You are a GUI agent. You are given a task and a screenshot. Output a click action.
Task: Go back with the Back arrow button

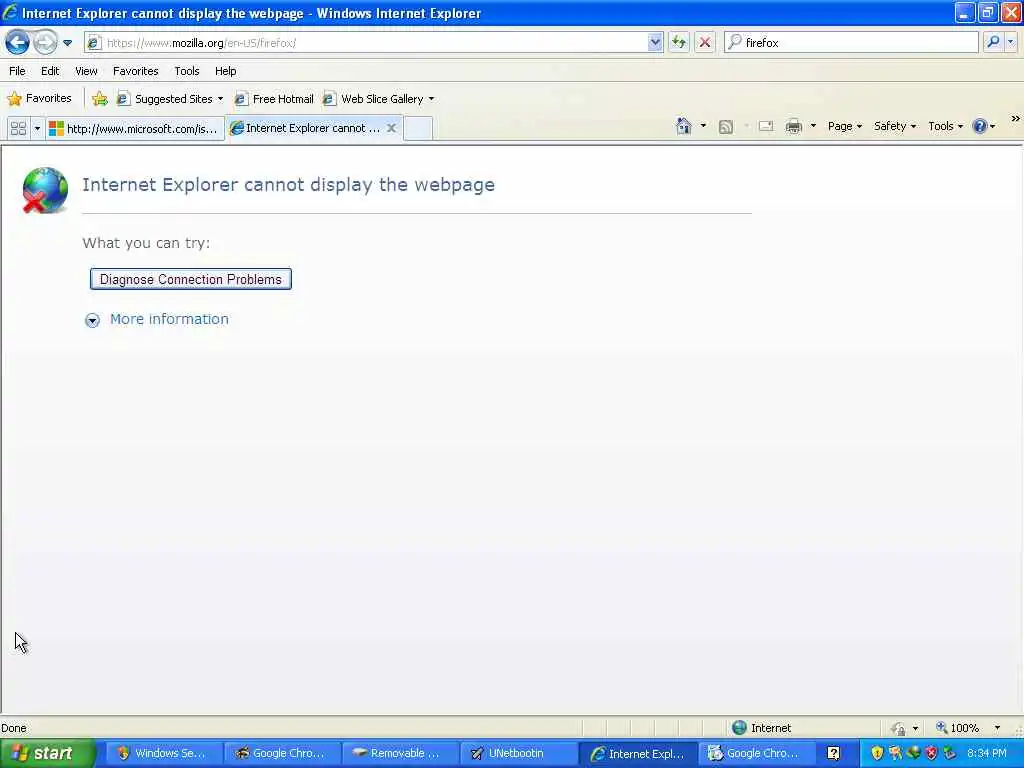tap(18, 42)
